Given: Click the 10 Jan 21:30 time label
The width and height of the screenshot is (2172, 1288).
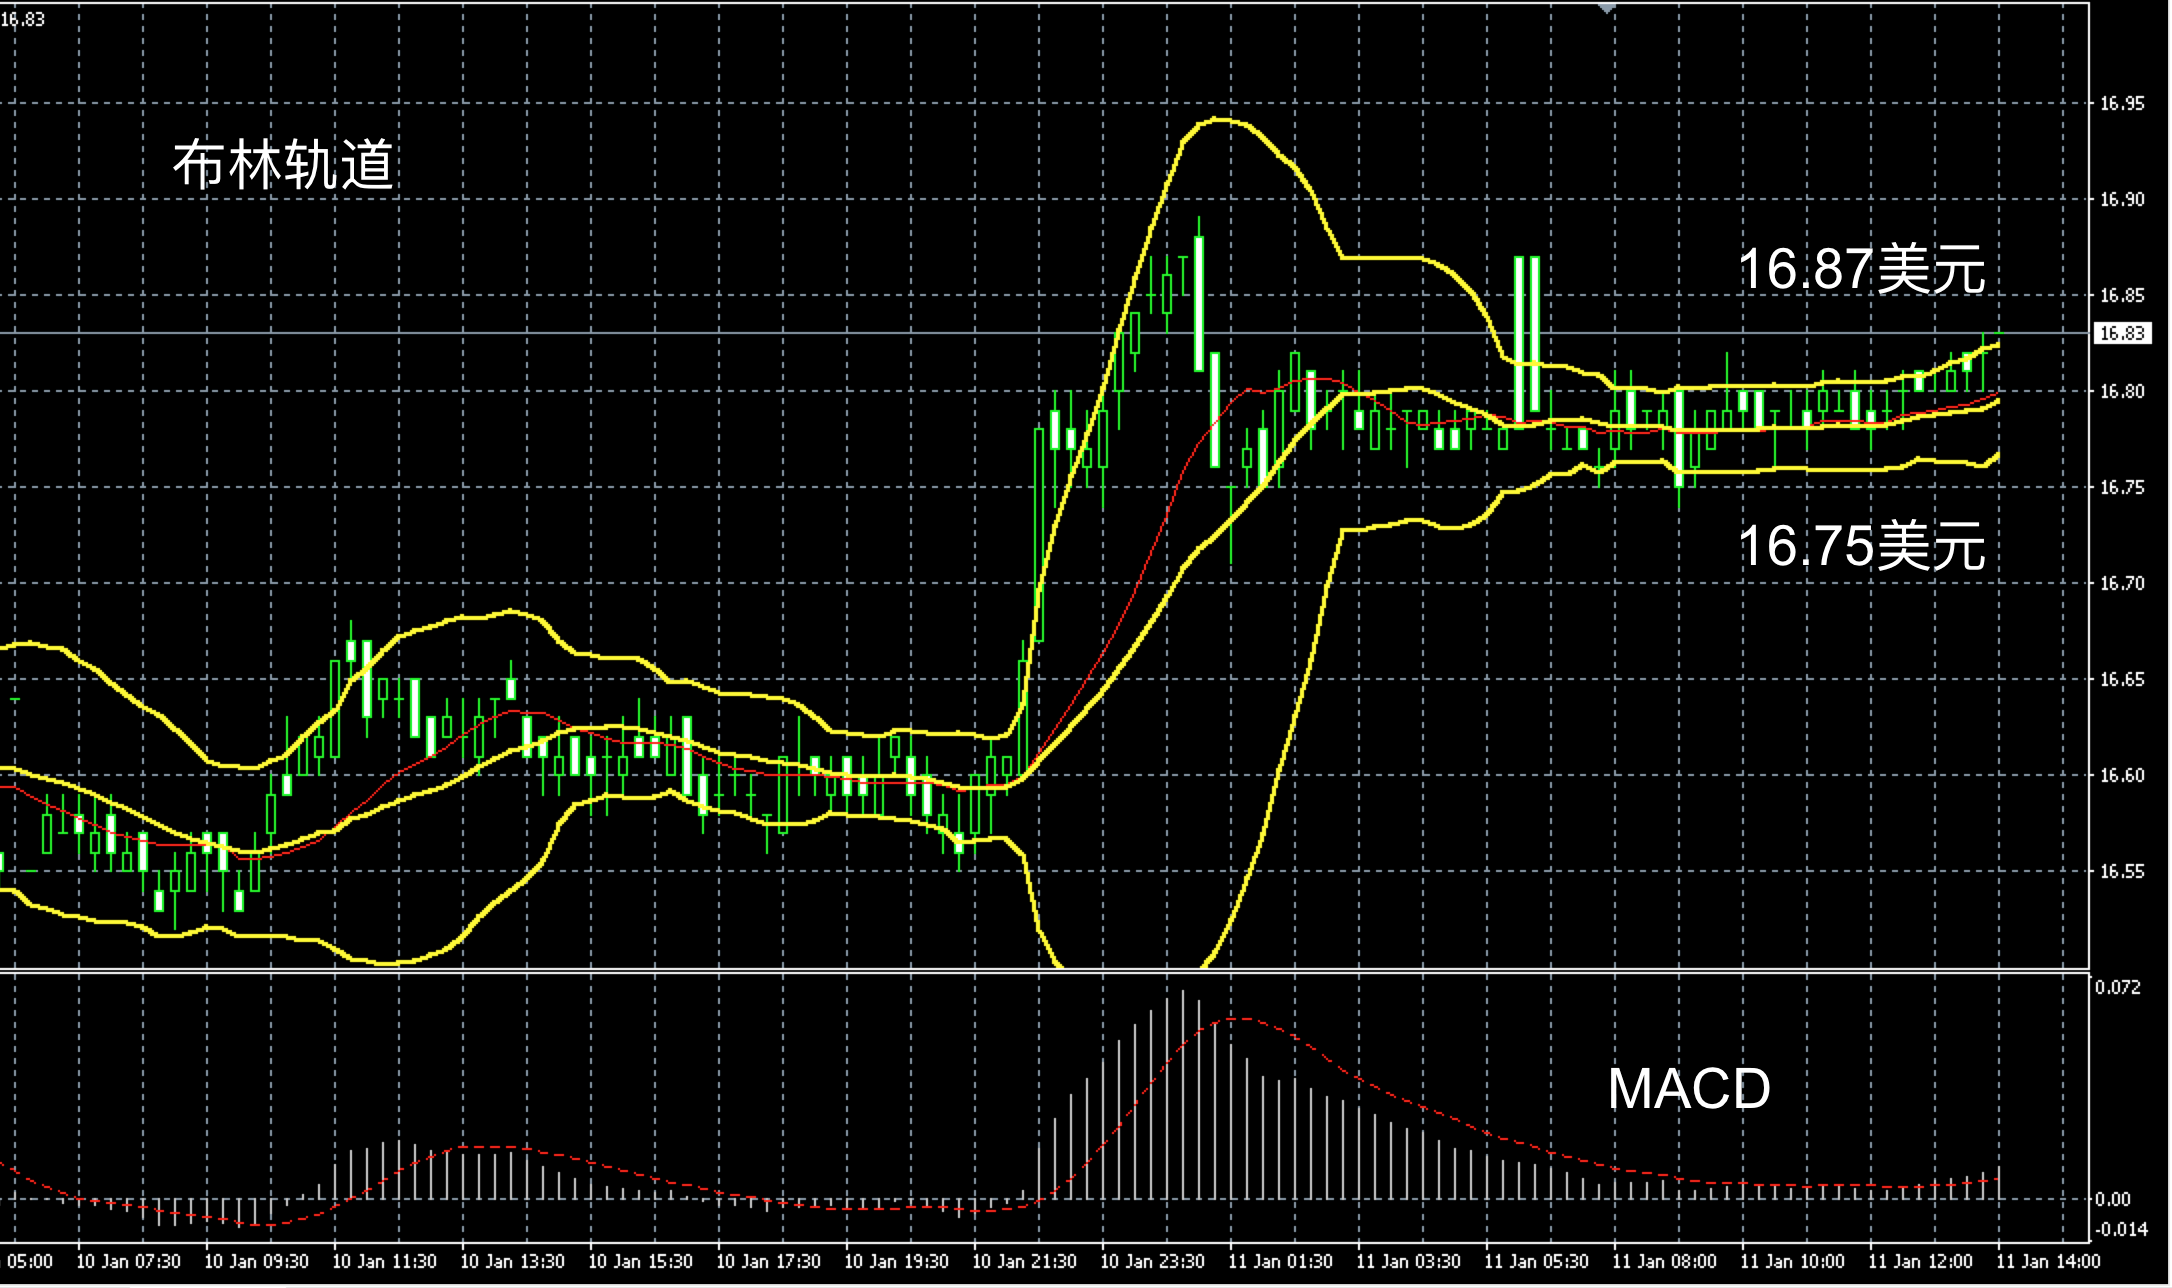Looking at the screenshot, I should coord(1024,1262).
